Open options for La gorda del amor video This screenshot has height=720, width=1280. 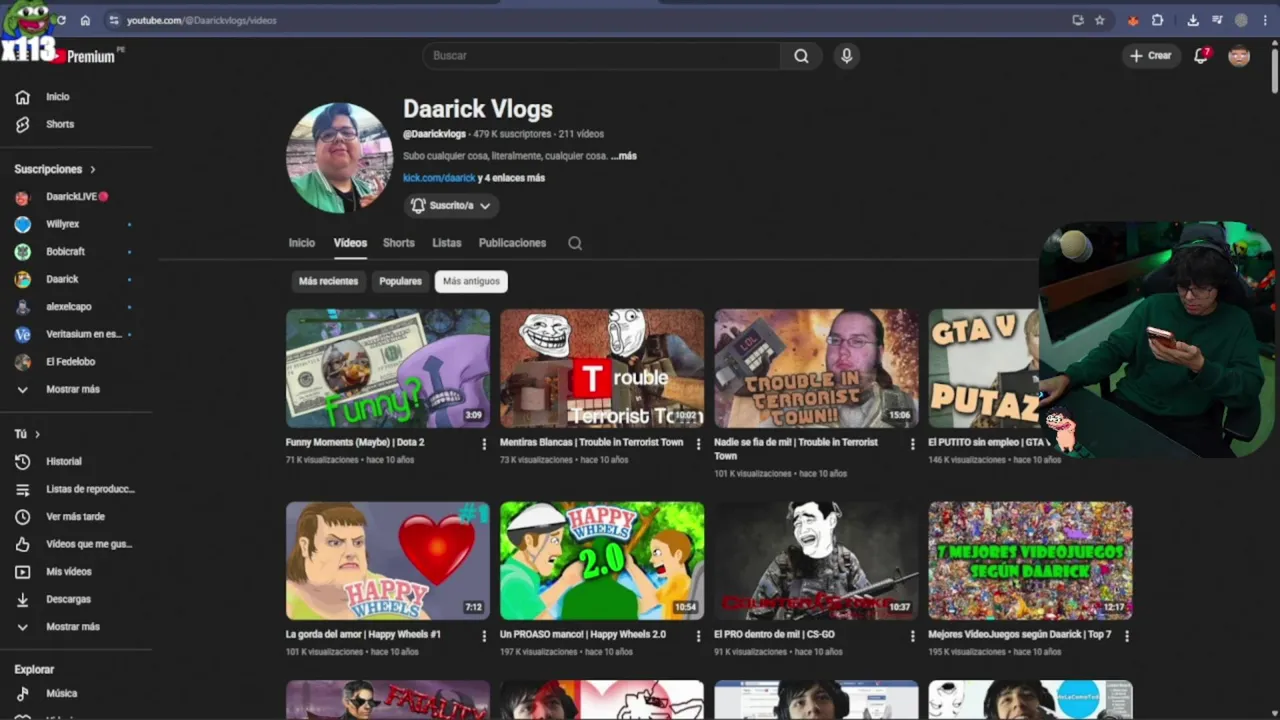click(484, 636)
